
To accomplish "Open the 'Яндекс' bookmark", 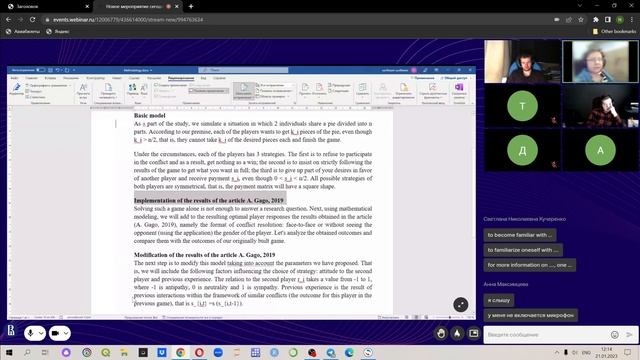I will pos(58,31).
